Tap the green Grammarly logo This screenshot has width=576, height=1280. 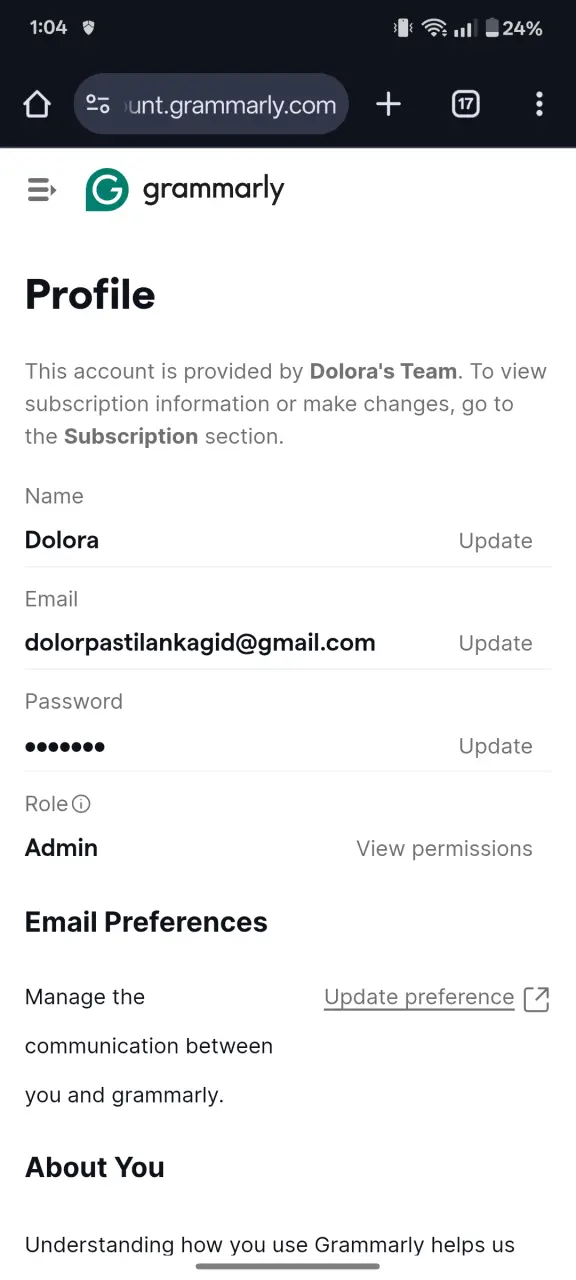pyautogui.click(x=107, y=189)
